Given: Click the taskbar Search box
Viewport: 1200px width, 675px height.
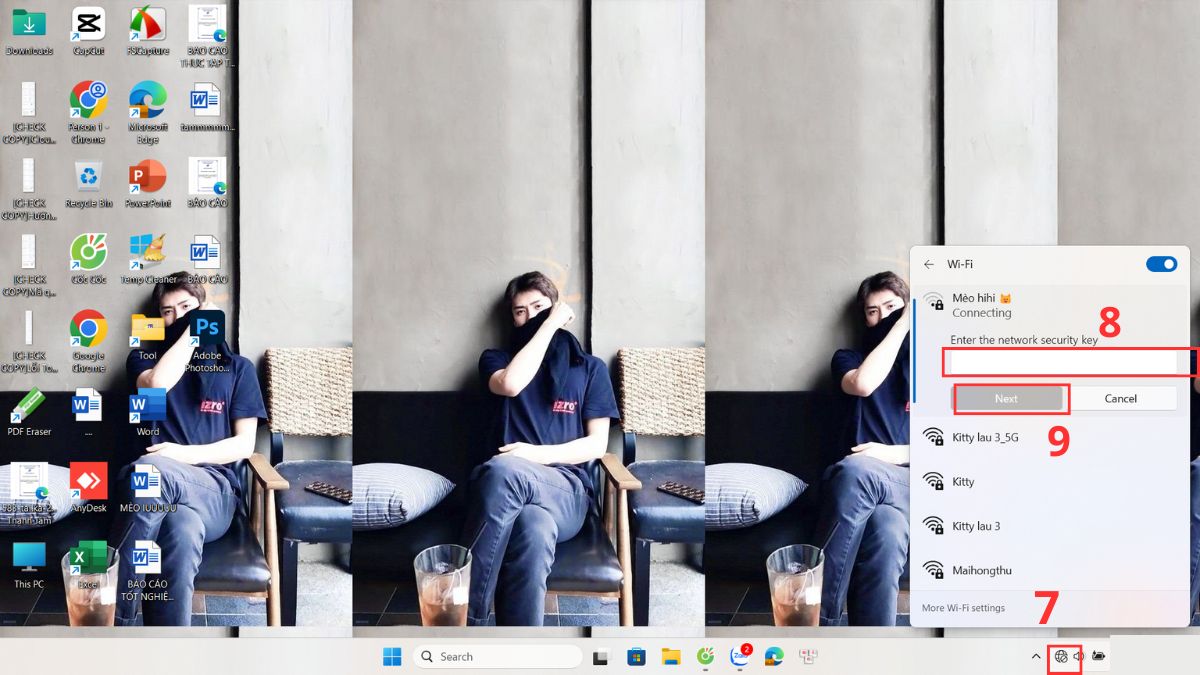Looking at the screenshot, I should 498,657.
